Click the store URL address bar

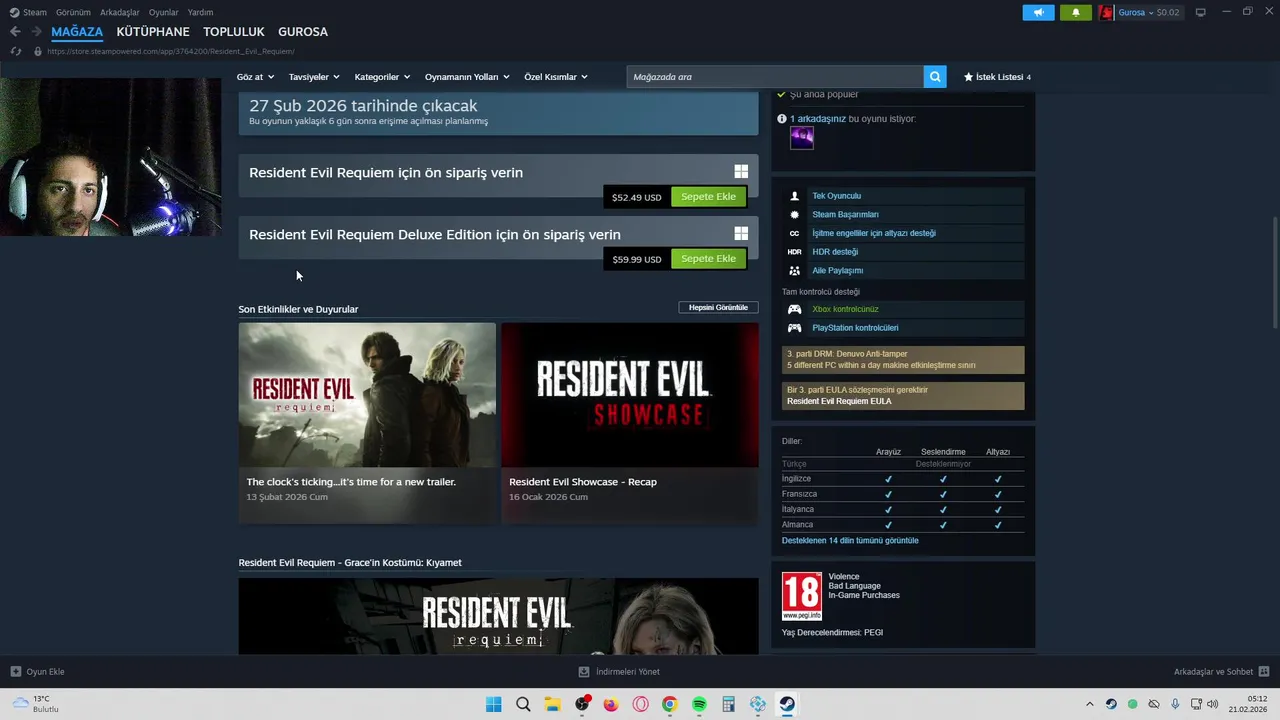tap(170, 51)
